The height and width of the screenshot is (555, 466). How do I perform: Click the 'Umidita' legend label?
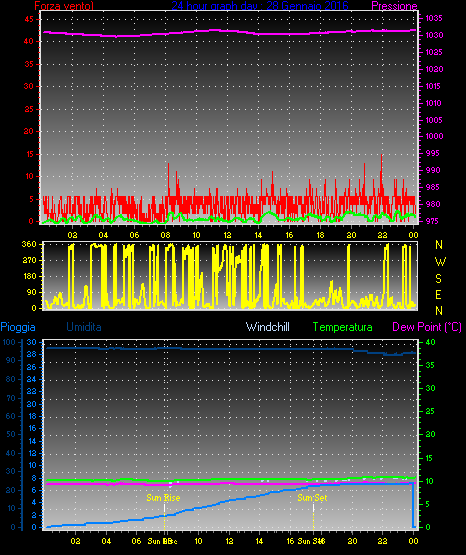pos(84,327)
